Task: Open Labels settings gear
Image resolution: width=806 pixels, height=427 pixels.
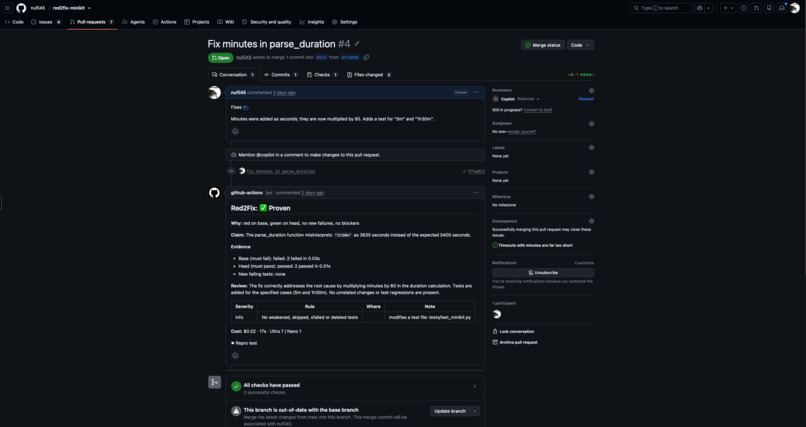Action: [591, 147]
